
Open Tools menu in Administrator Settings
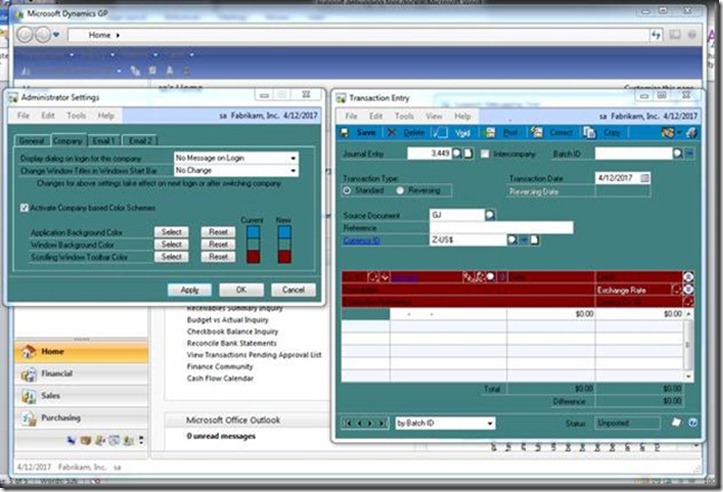[x=76, y=116]
